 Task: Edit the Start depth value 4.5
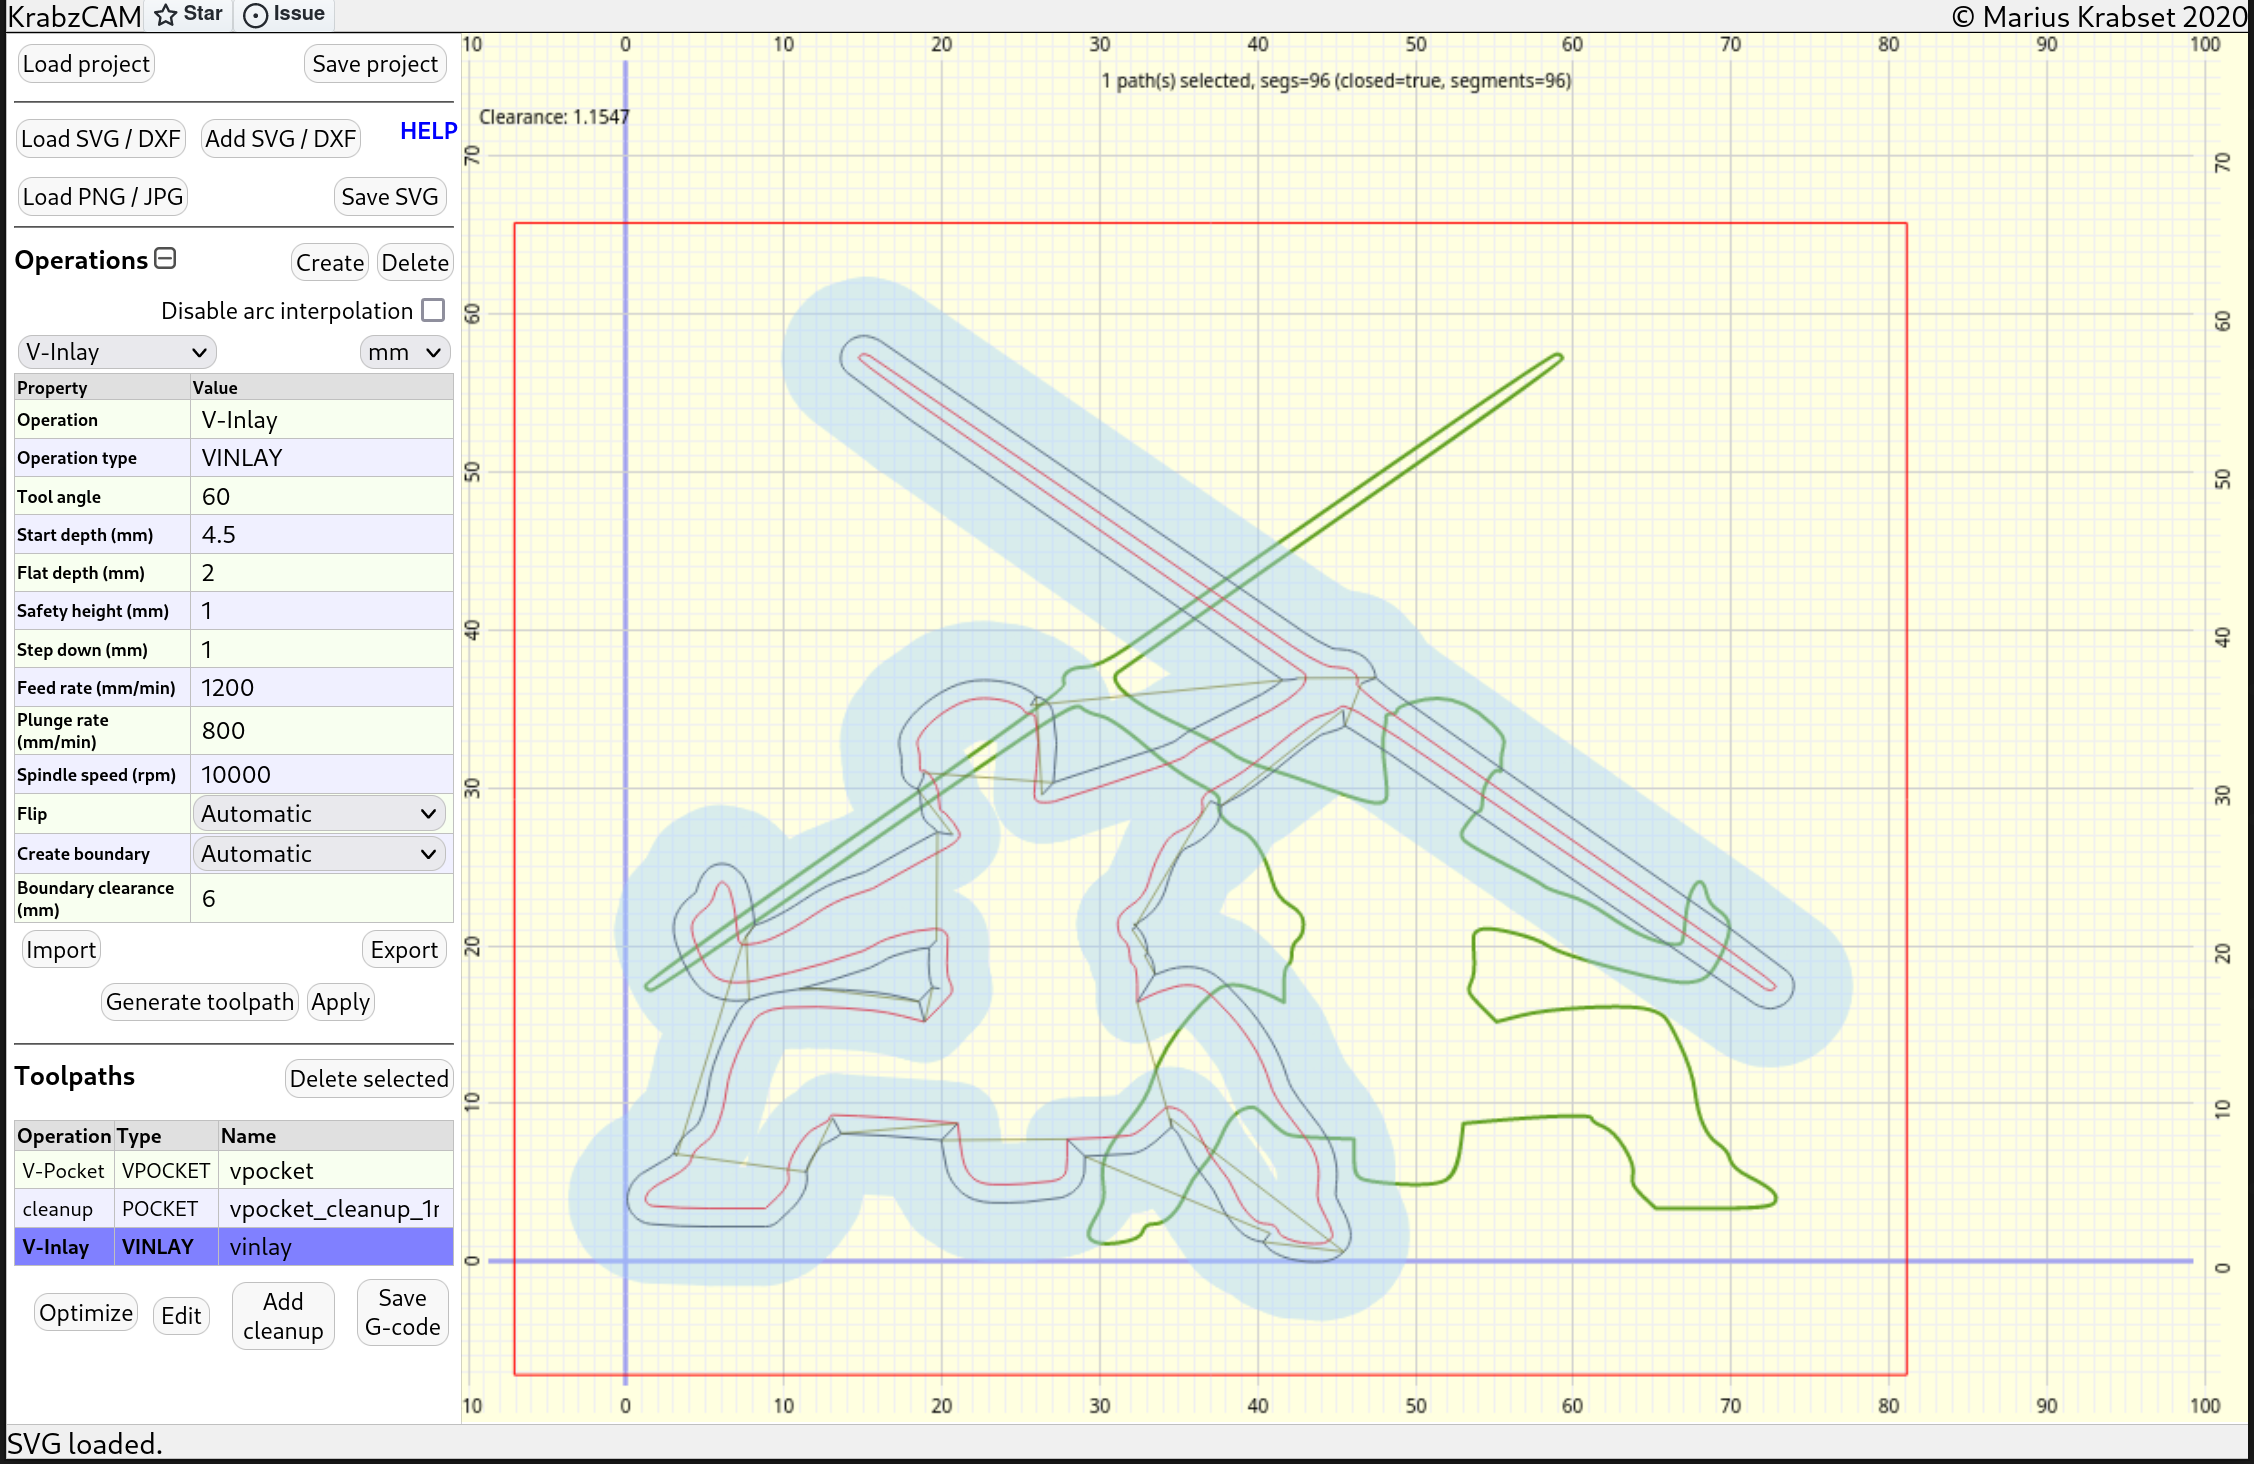(322, 535)
